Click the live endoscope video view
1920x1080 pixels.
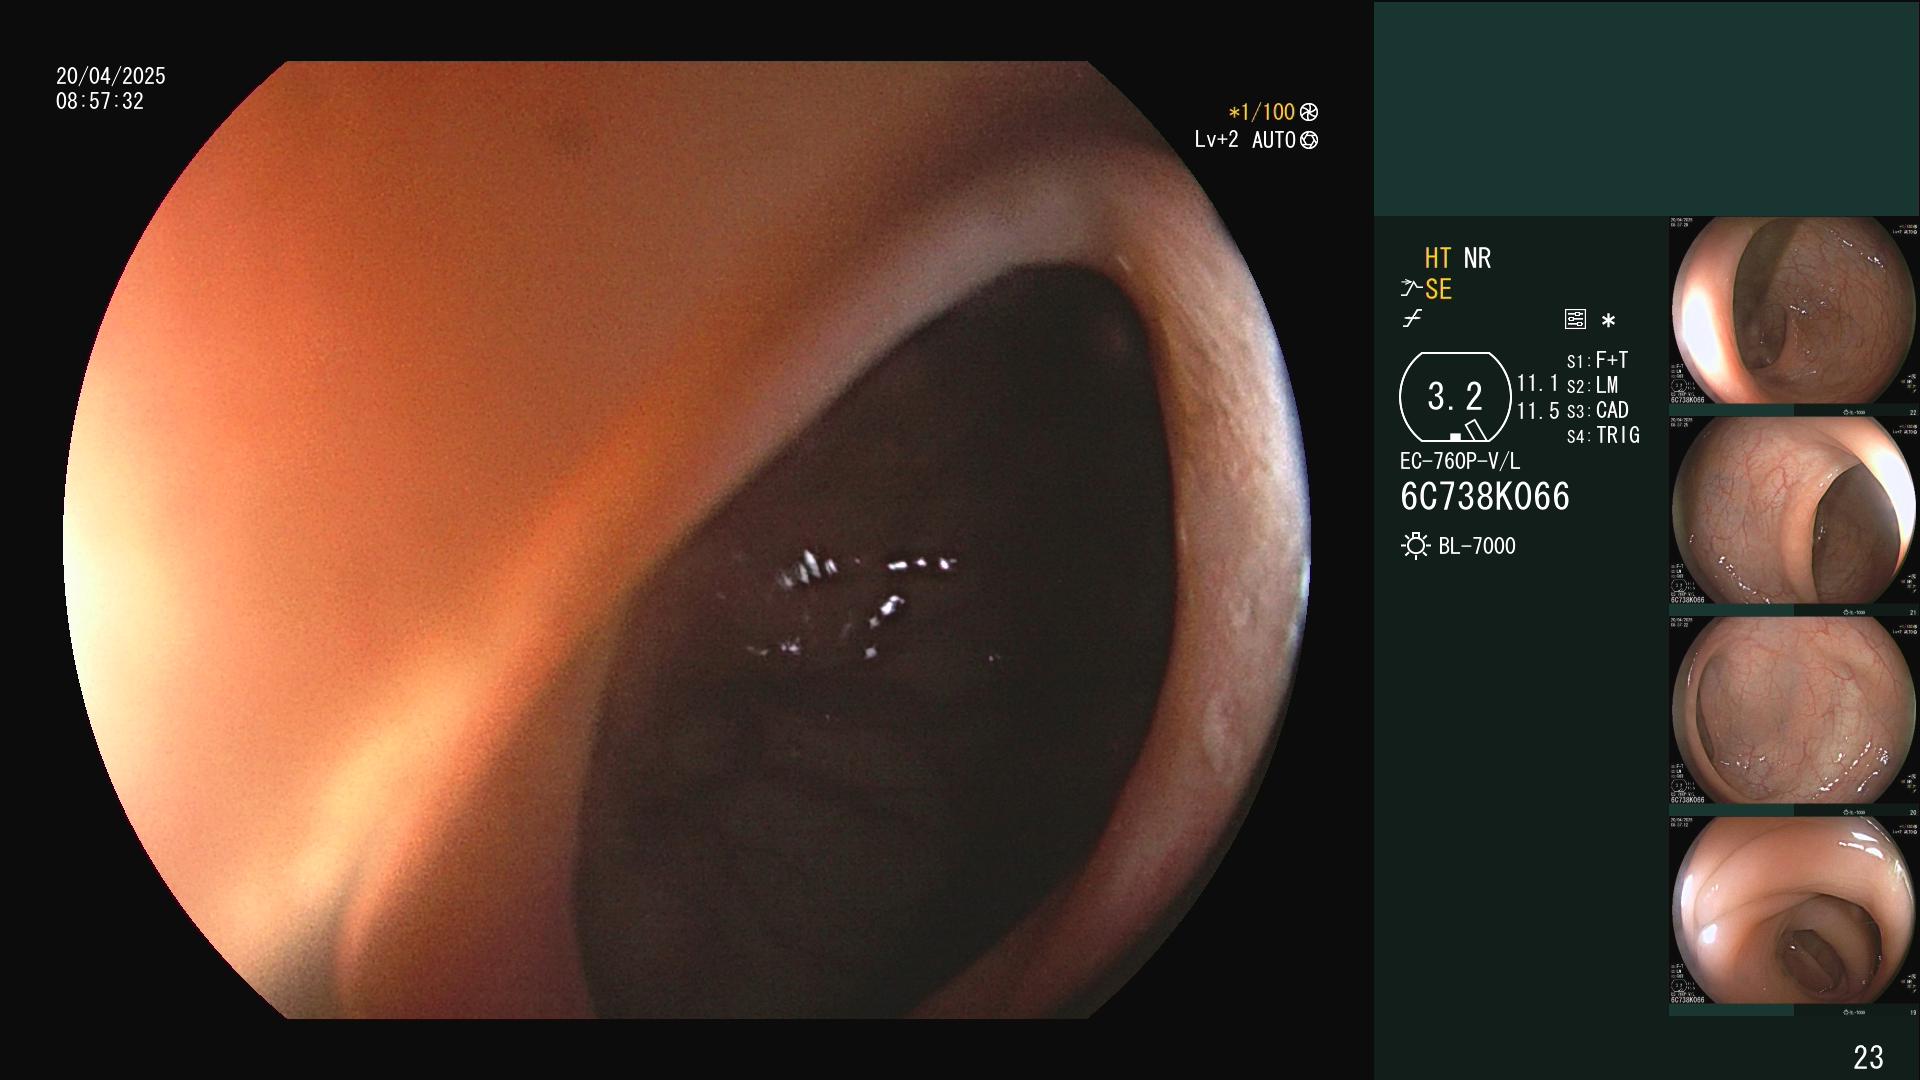pyautogui.click(x=687, y=540)
